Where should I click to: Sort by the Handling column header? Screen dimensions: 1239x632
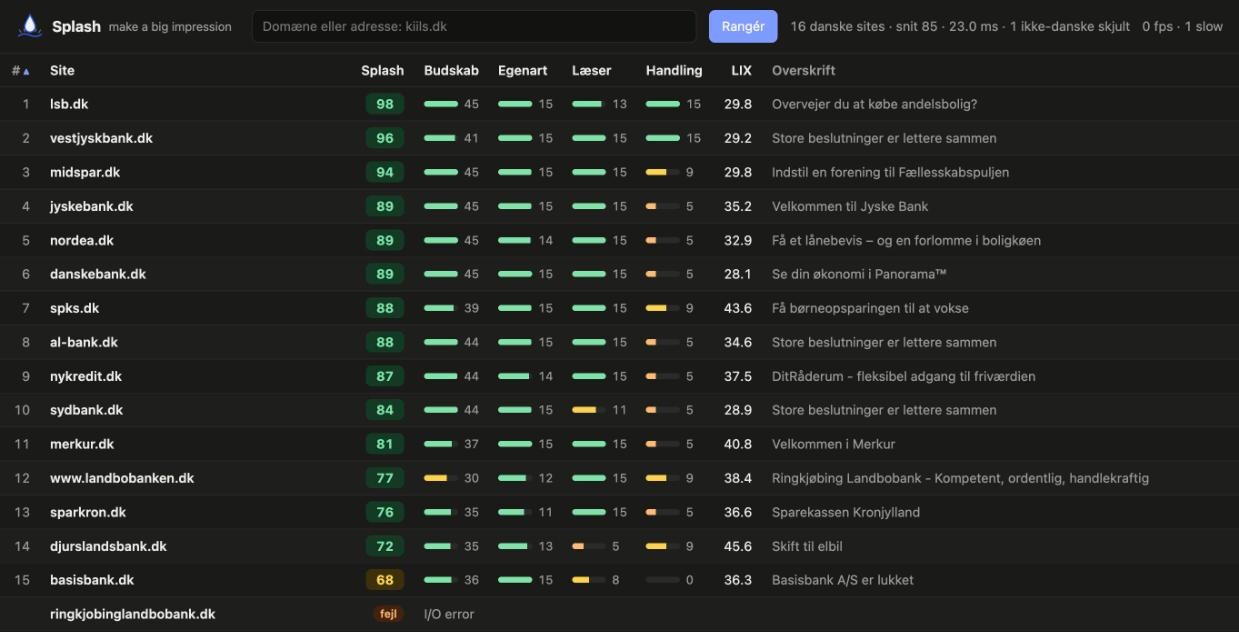674,70
